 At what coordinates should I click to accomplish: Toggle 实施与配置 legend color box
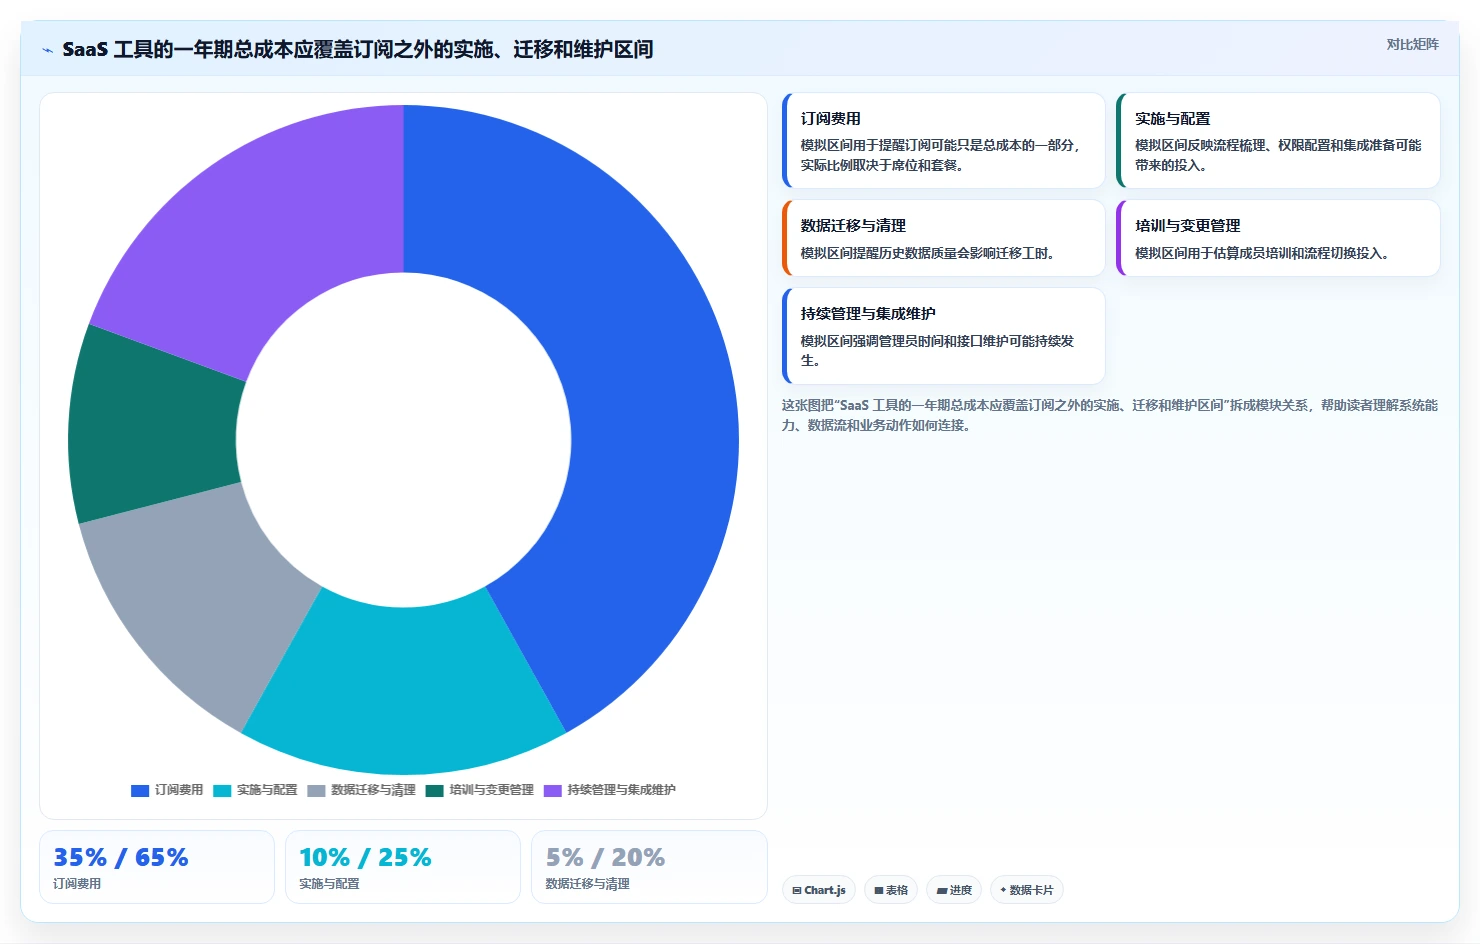(x=222, y=790)
